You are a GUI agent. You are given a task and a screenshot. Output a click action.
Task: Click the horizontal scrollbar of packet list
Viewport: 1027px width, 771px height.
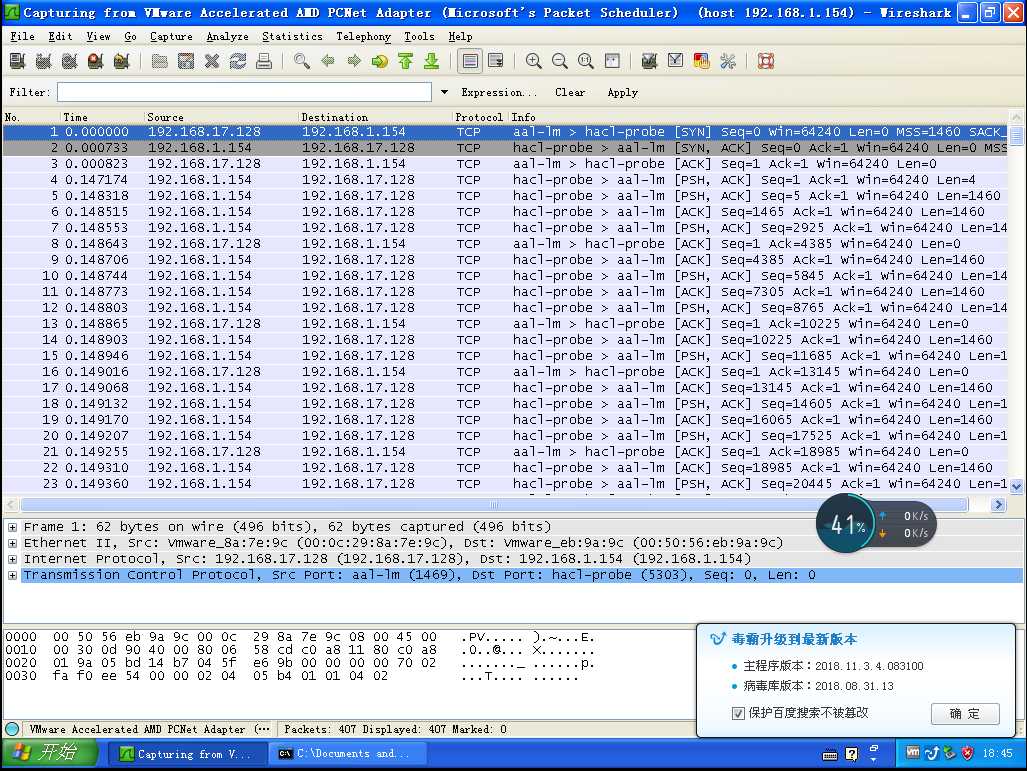point(494,504)
